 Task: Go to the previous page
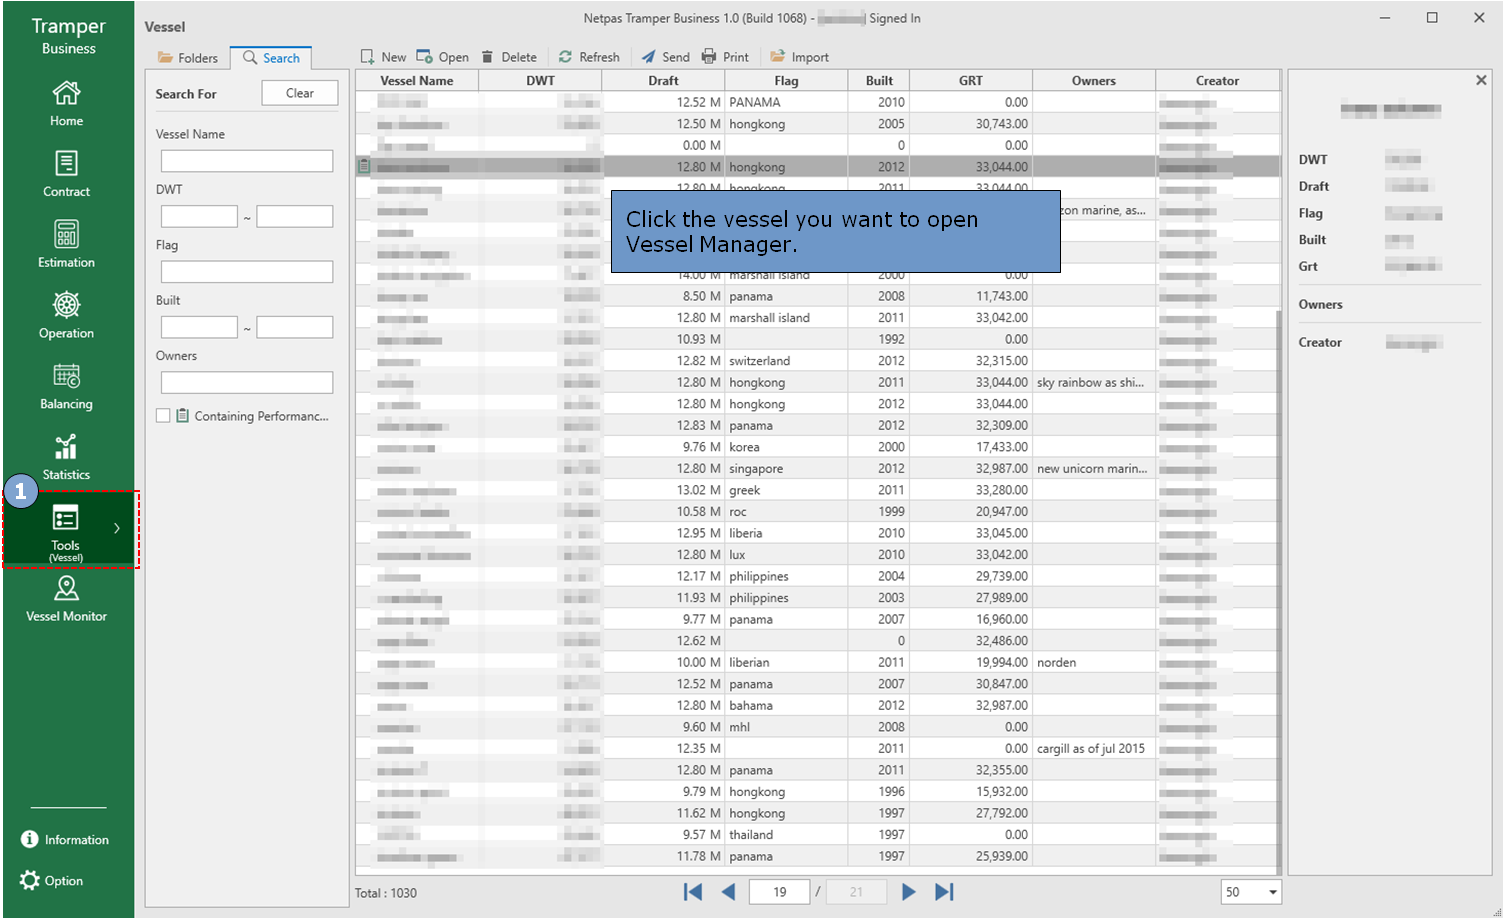coord(728,892)
